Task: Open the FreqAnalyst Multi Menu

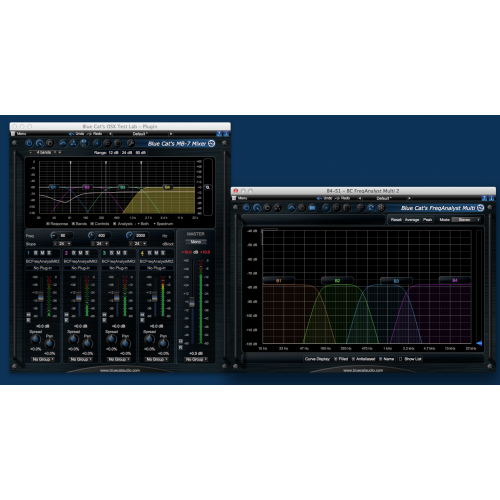Action: [x=240, y=198]
